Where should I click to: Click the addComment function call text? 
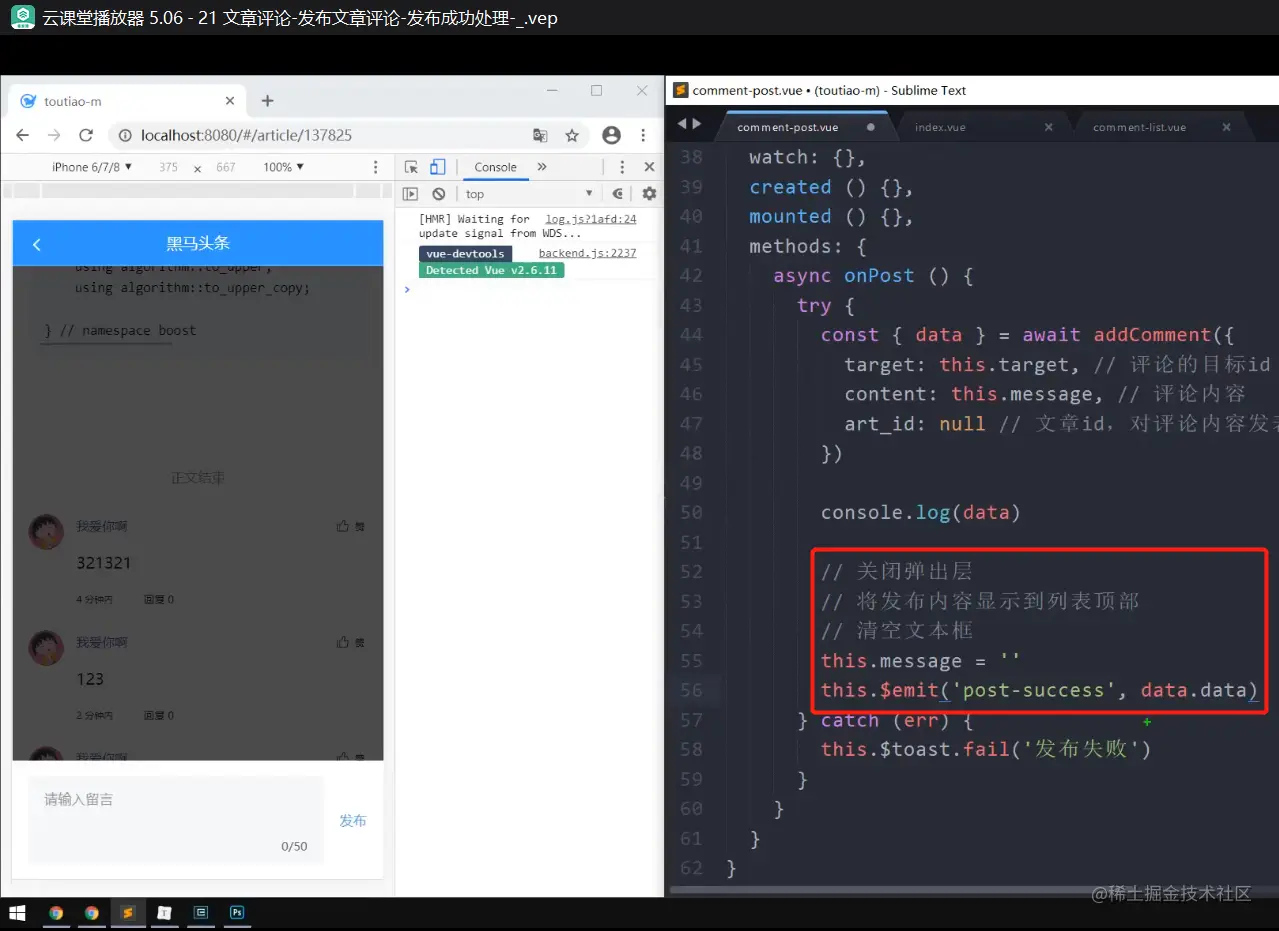pyautogui.click(x=1152, y=335)
